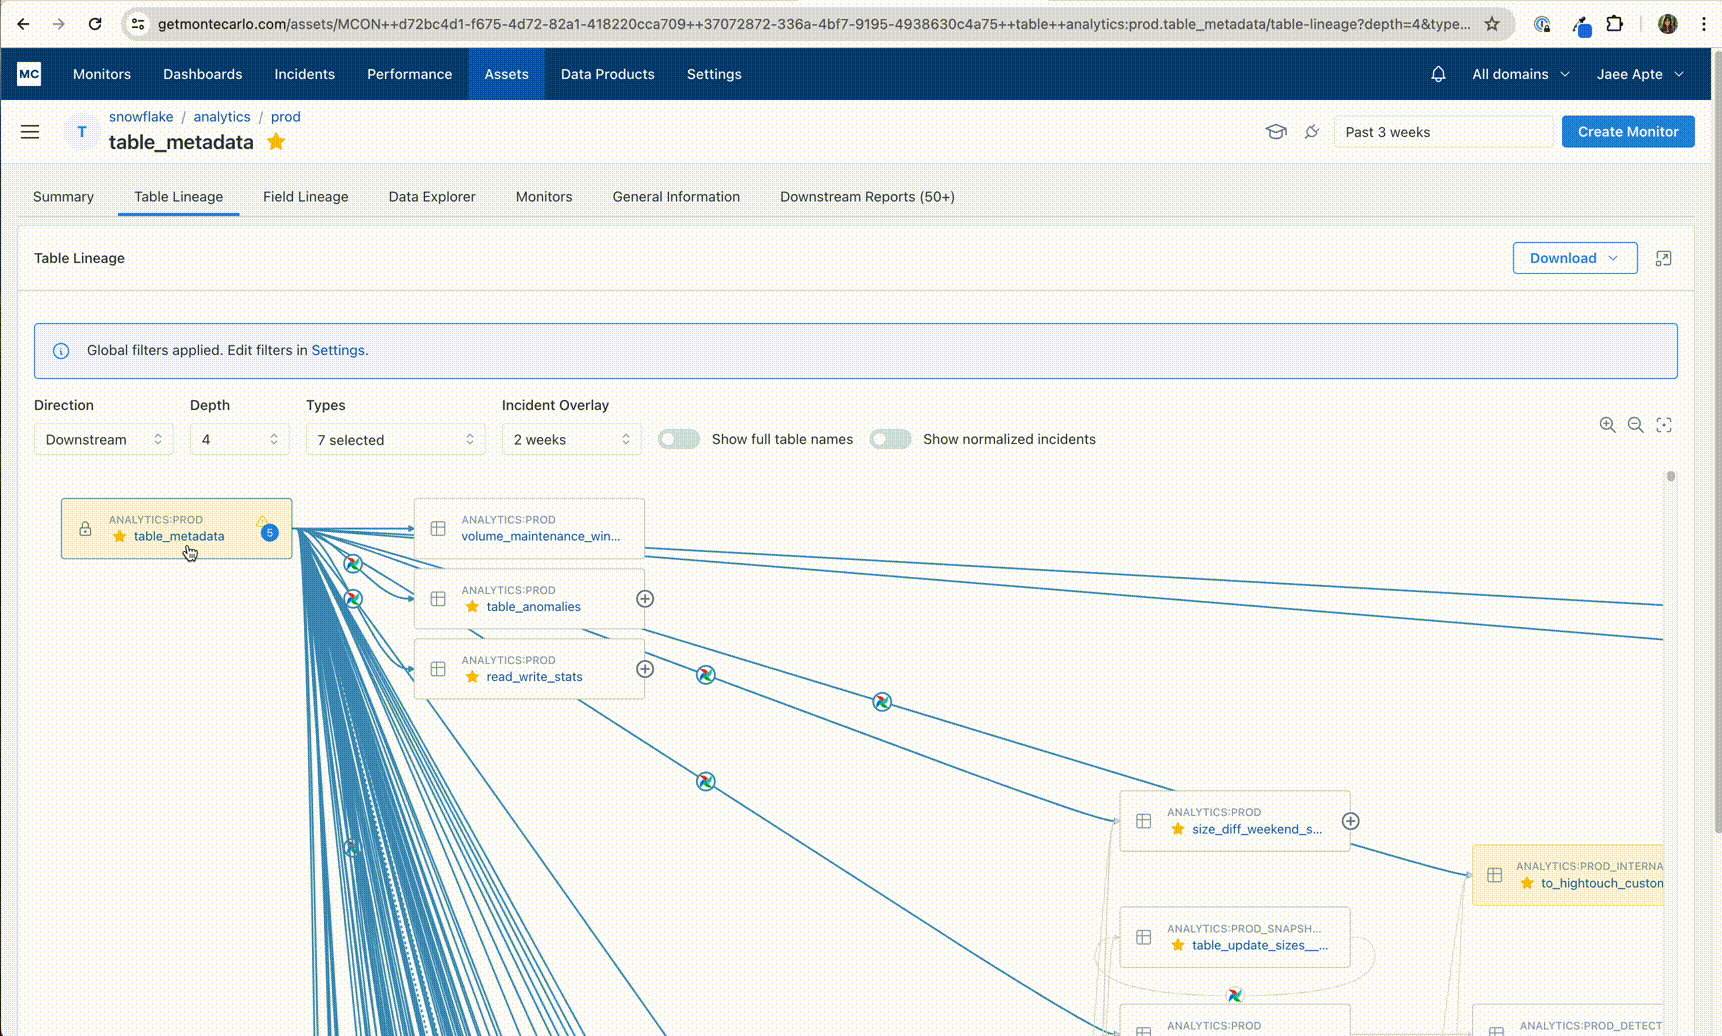Switch to the Data Explorer tab
The image size is (1722, 1036).
432,197
